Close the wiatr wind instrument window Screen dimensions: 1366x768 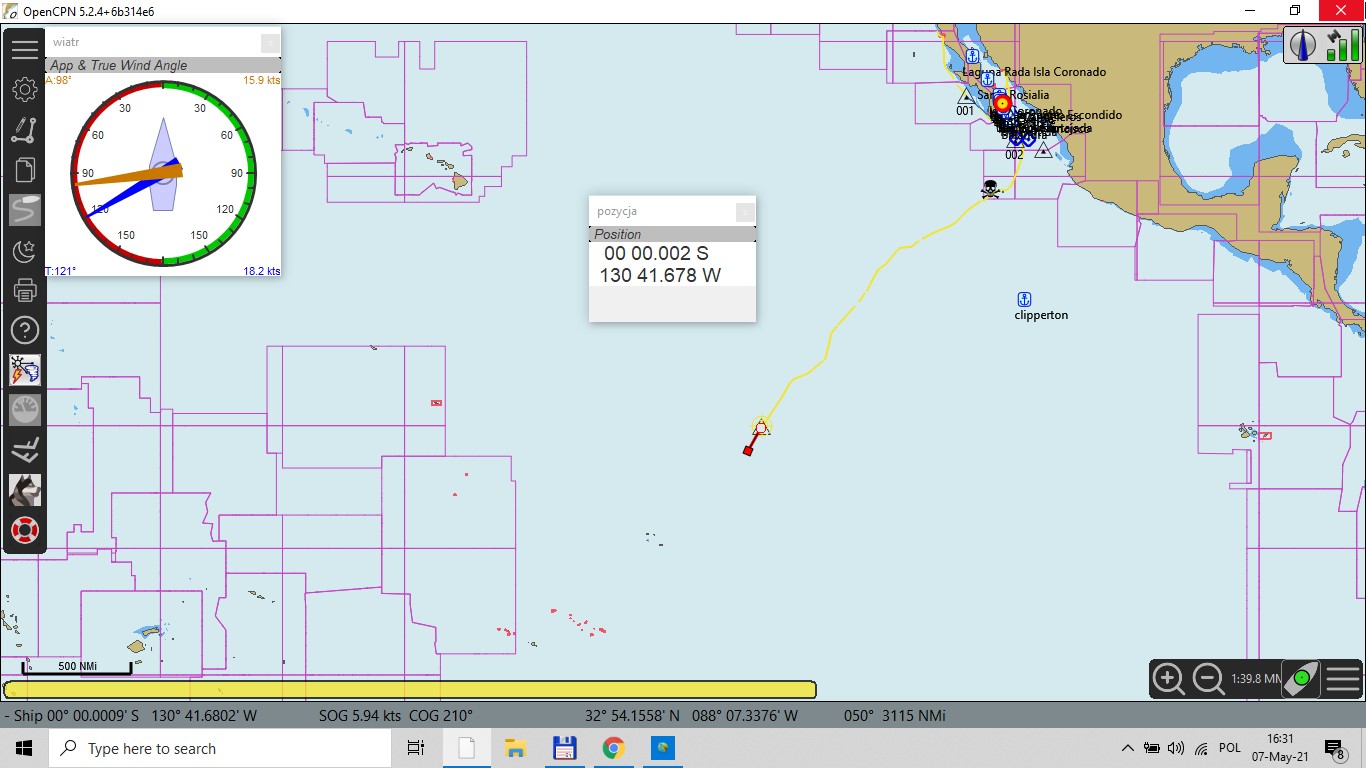(270, 43)
